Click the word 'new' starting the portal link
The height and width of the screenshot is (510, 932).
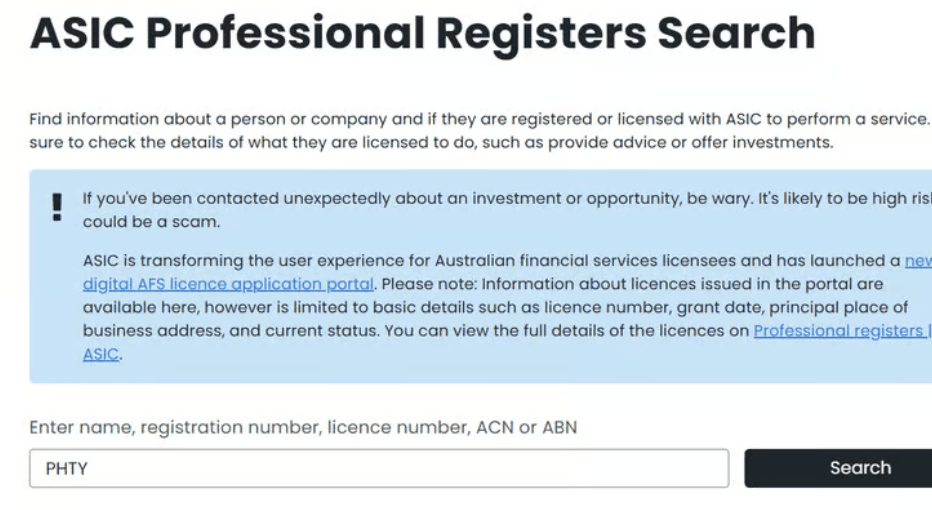[917, 261]
